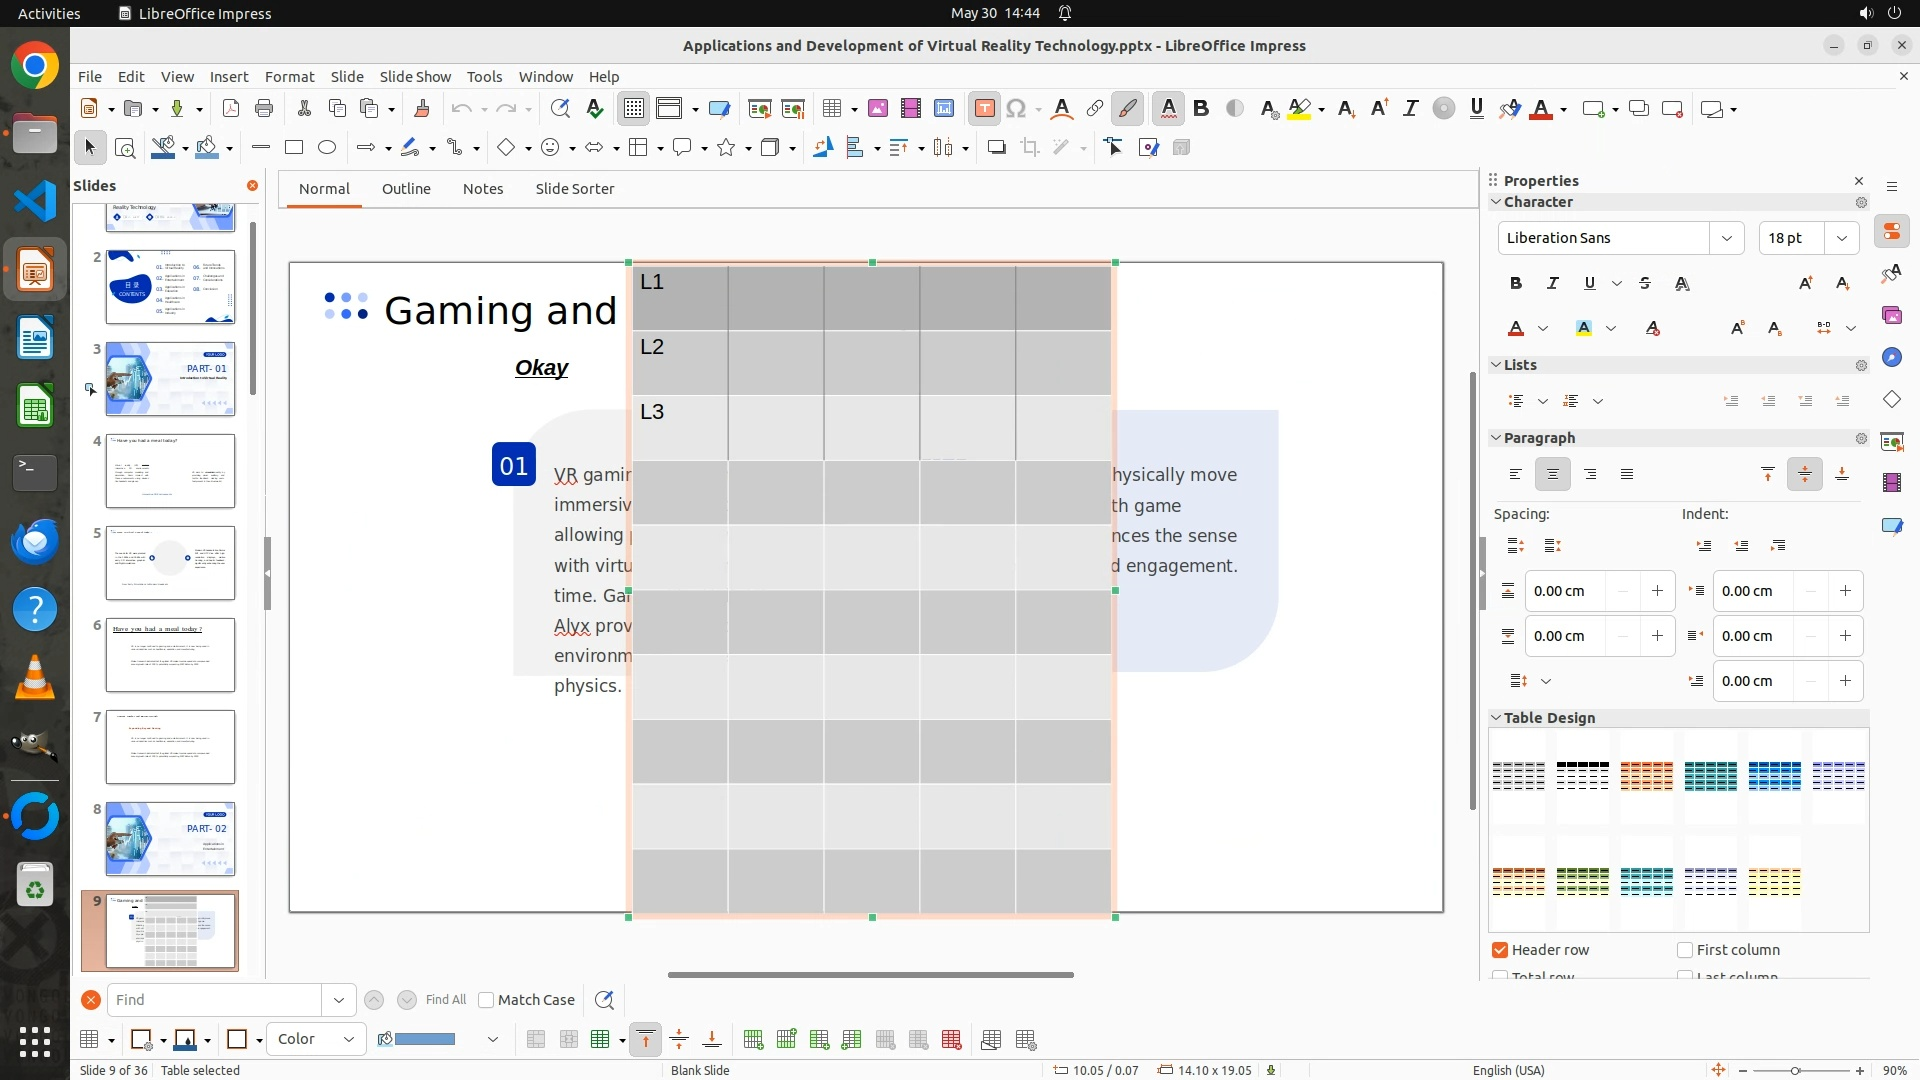Uncheck the Header row checkbox
This screenshot has width=1920, height=1080.
tap(1500, 950)
